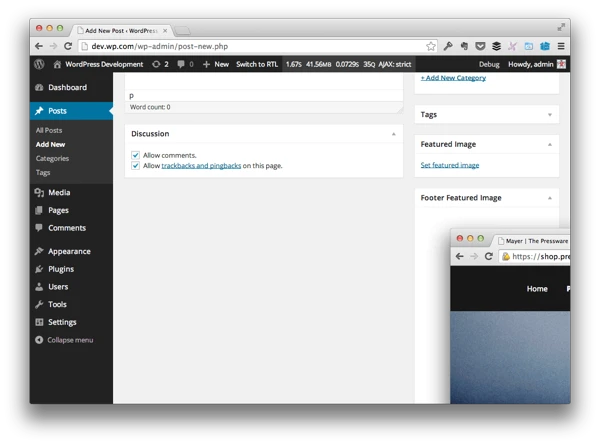Click the updates icon showing 2
Viewport: 600px width, 445px height.
pos(160,64)
